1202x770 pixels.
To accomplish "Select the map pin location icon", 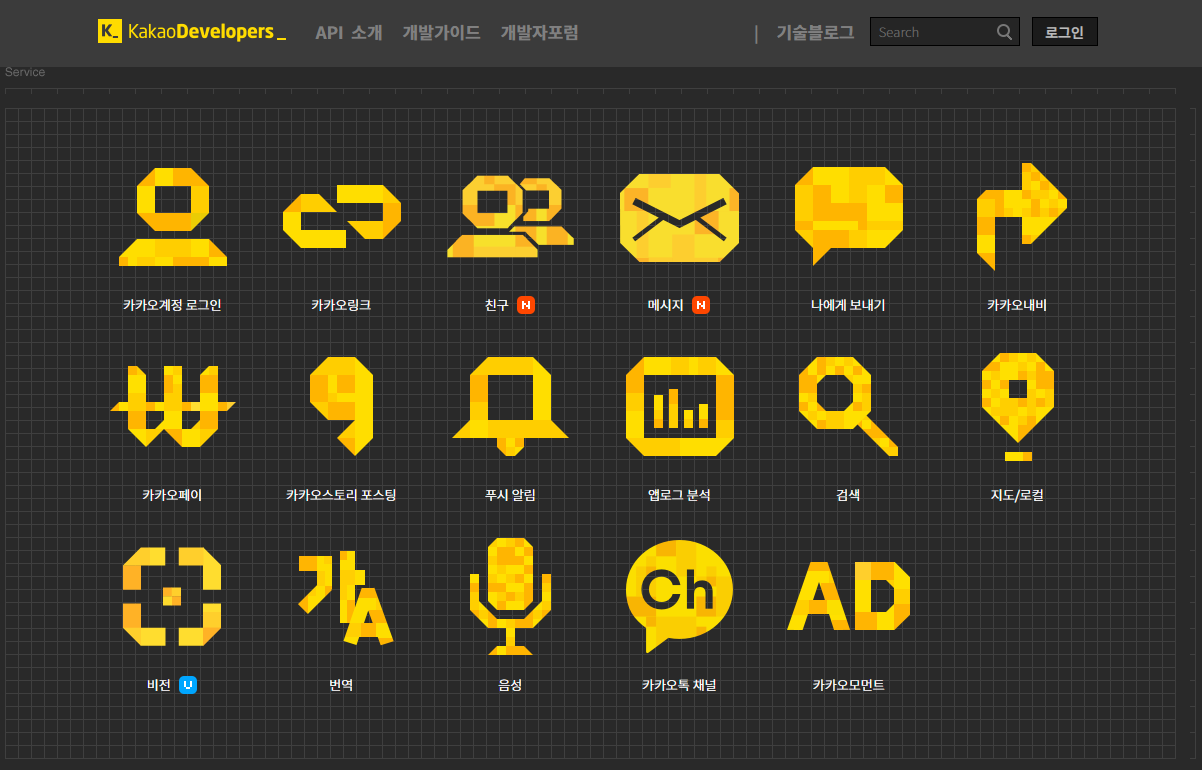I will [x=1018, y=406].
